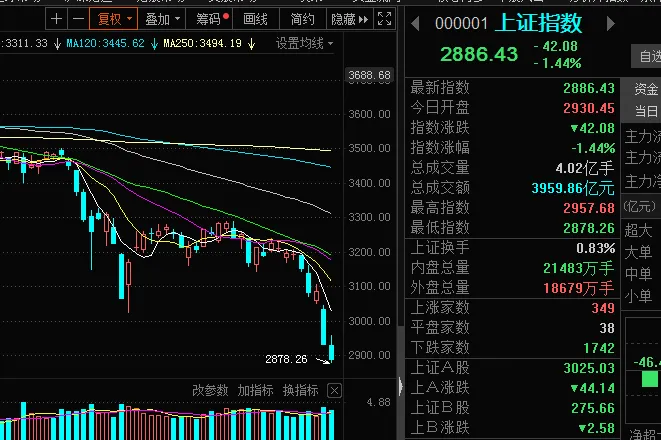Click the 4.88 volume axis label

click(378, 402)
